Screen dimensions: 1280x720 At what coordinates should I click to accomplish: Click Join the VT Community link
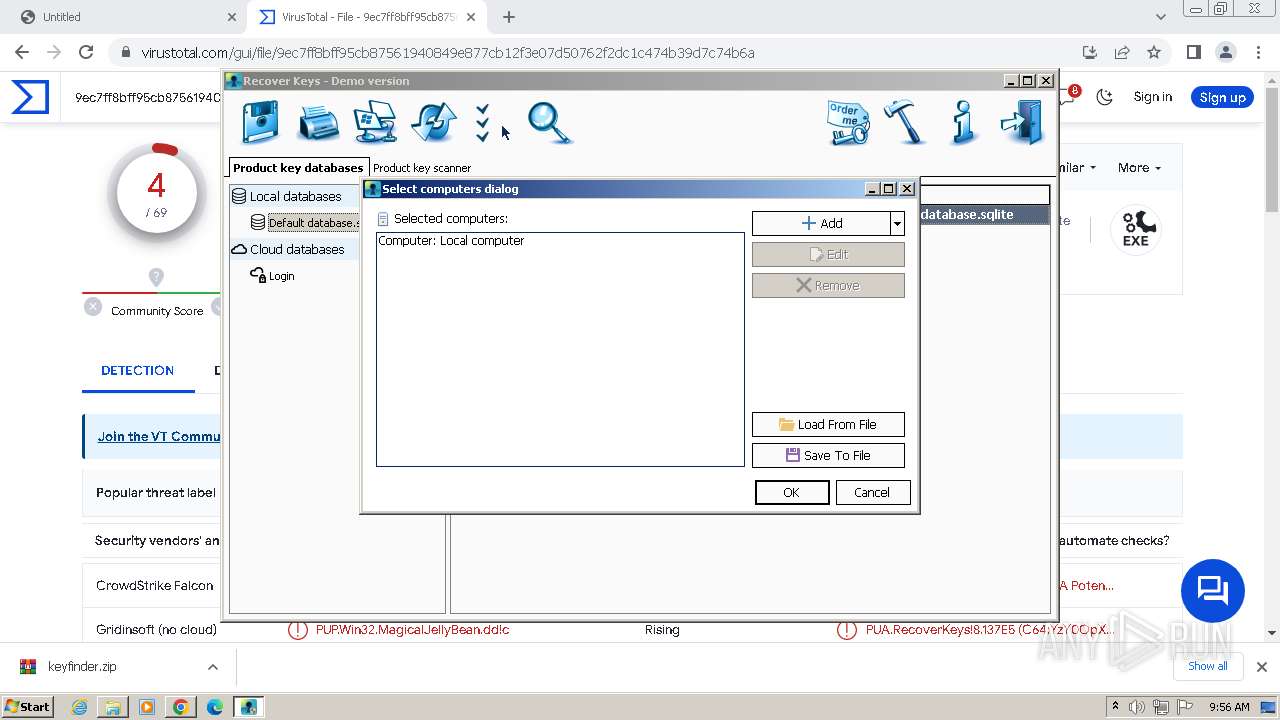click(x=158, y=436)
